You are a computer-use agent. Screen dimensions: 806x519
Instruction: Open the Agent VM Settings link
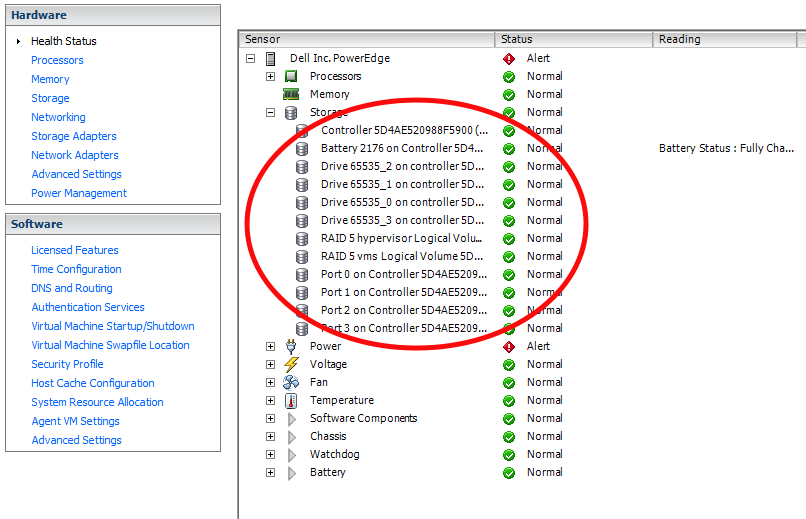[x=75, y=421]
